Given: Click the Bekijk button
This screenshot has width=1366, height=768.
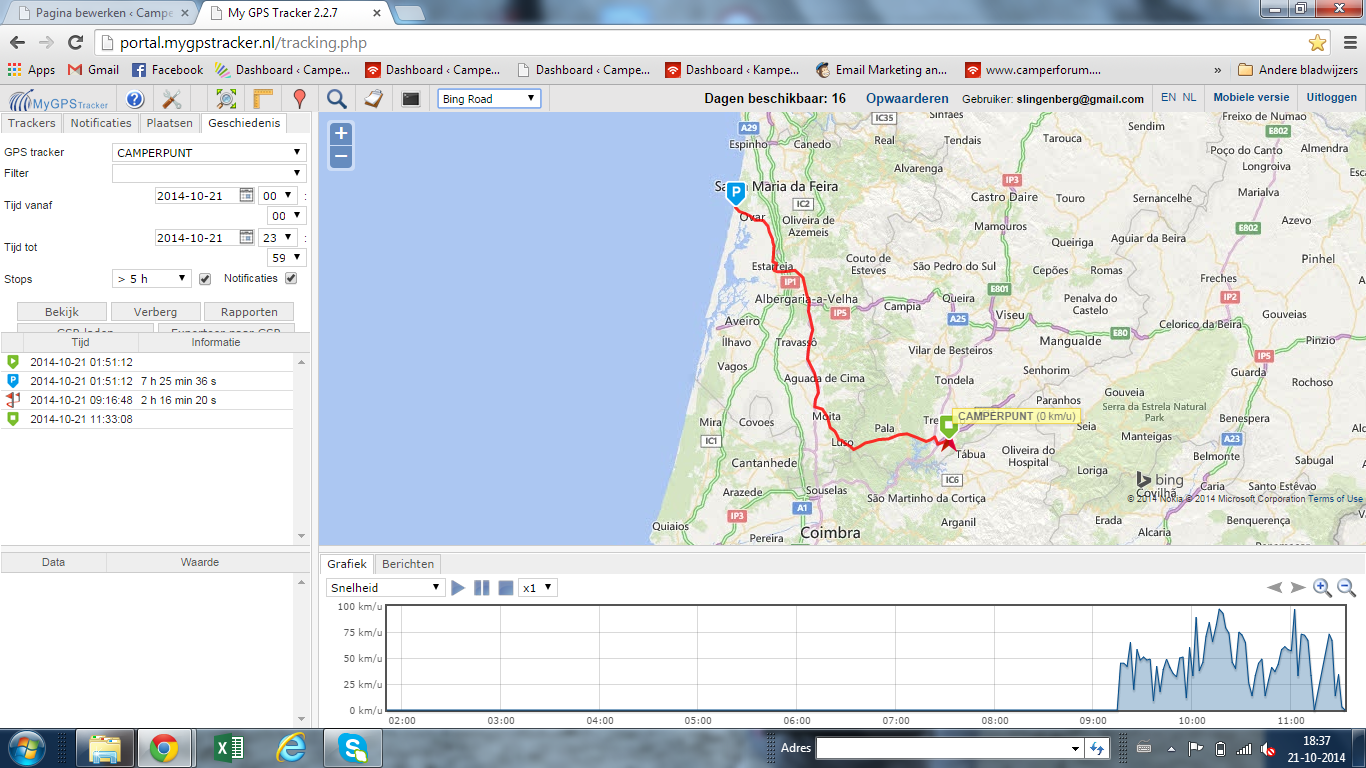Looking at the screenshot, I should click(x=61, y=312).
